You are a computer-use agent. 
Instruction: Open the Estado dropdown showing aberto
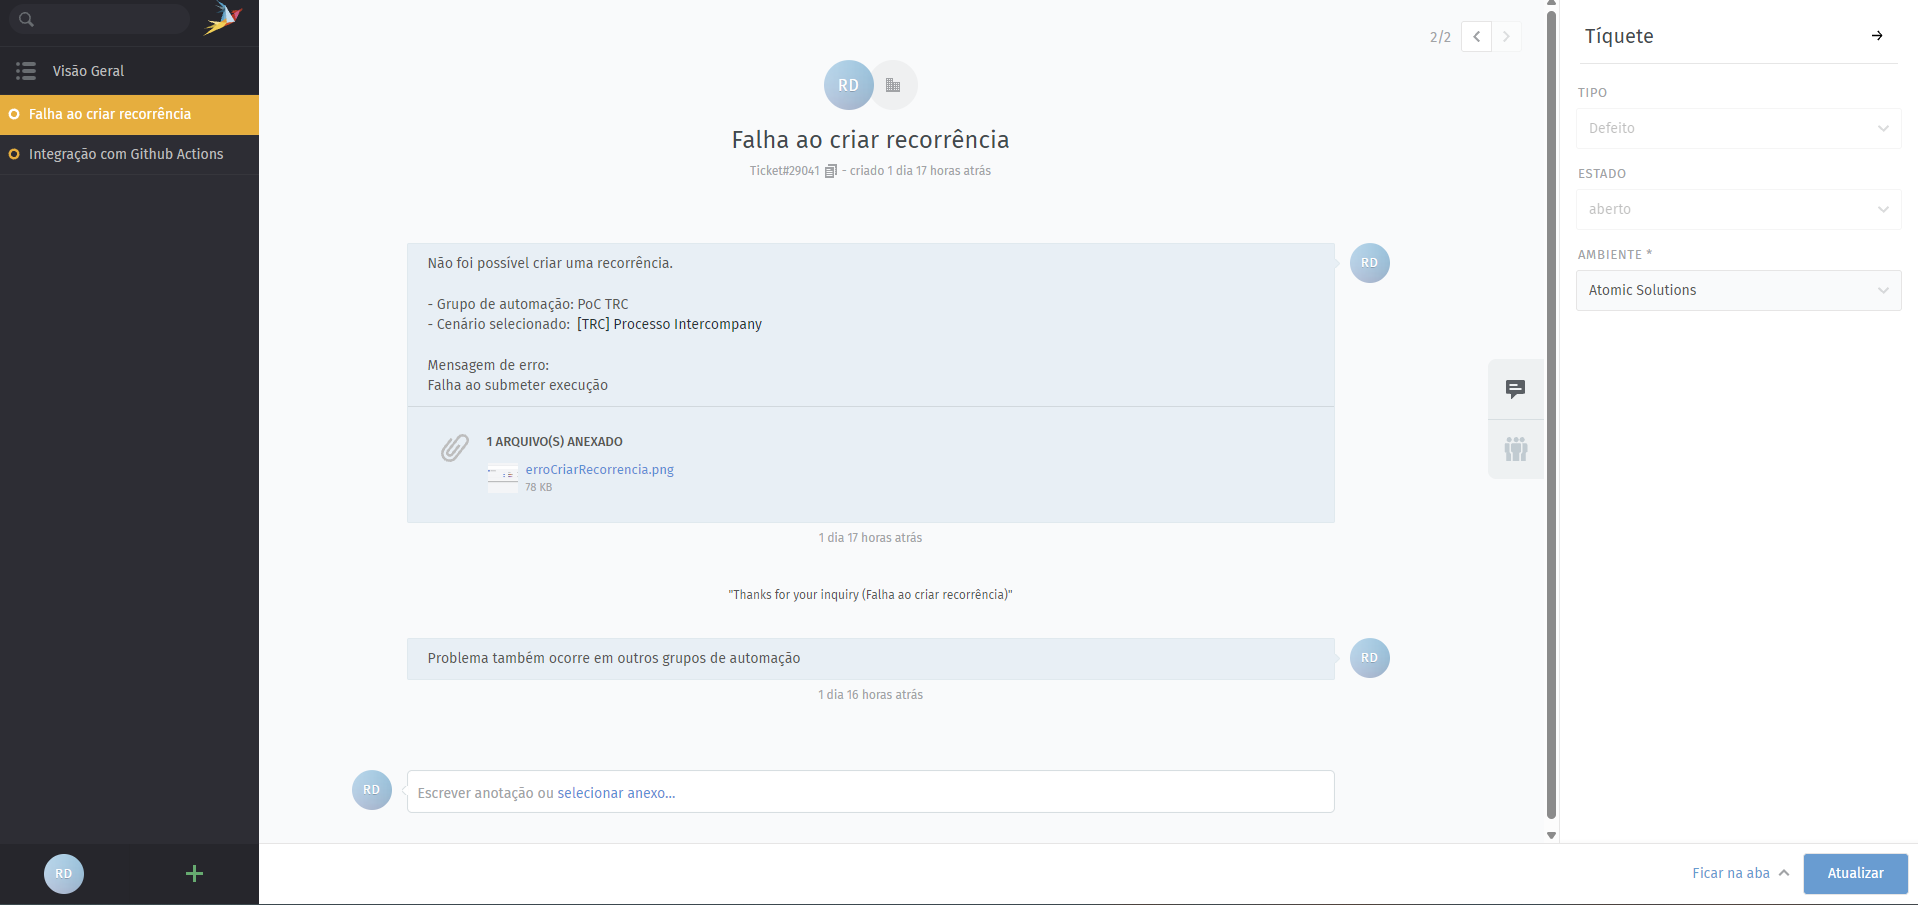(x=1738, y=209)
